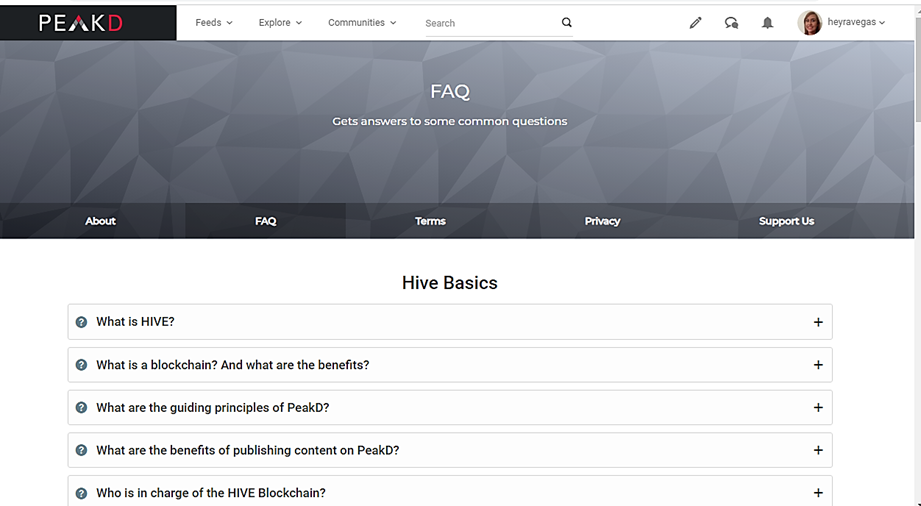Open the Explore dropdown menu
Image resolution: width=921 pixels, height=506 pixels.
280,22
